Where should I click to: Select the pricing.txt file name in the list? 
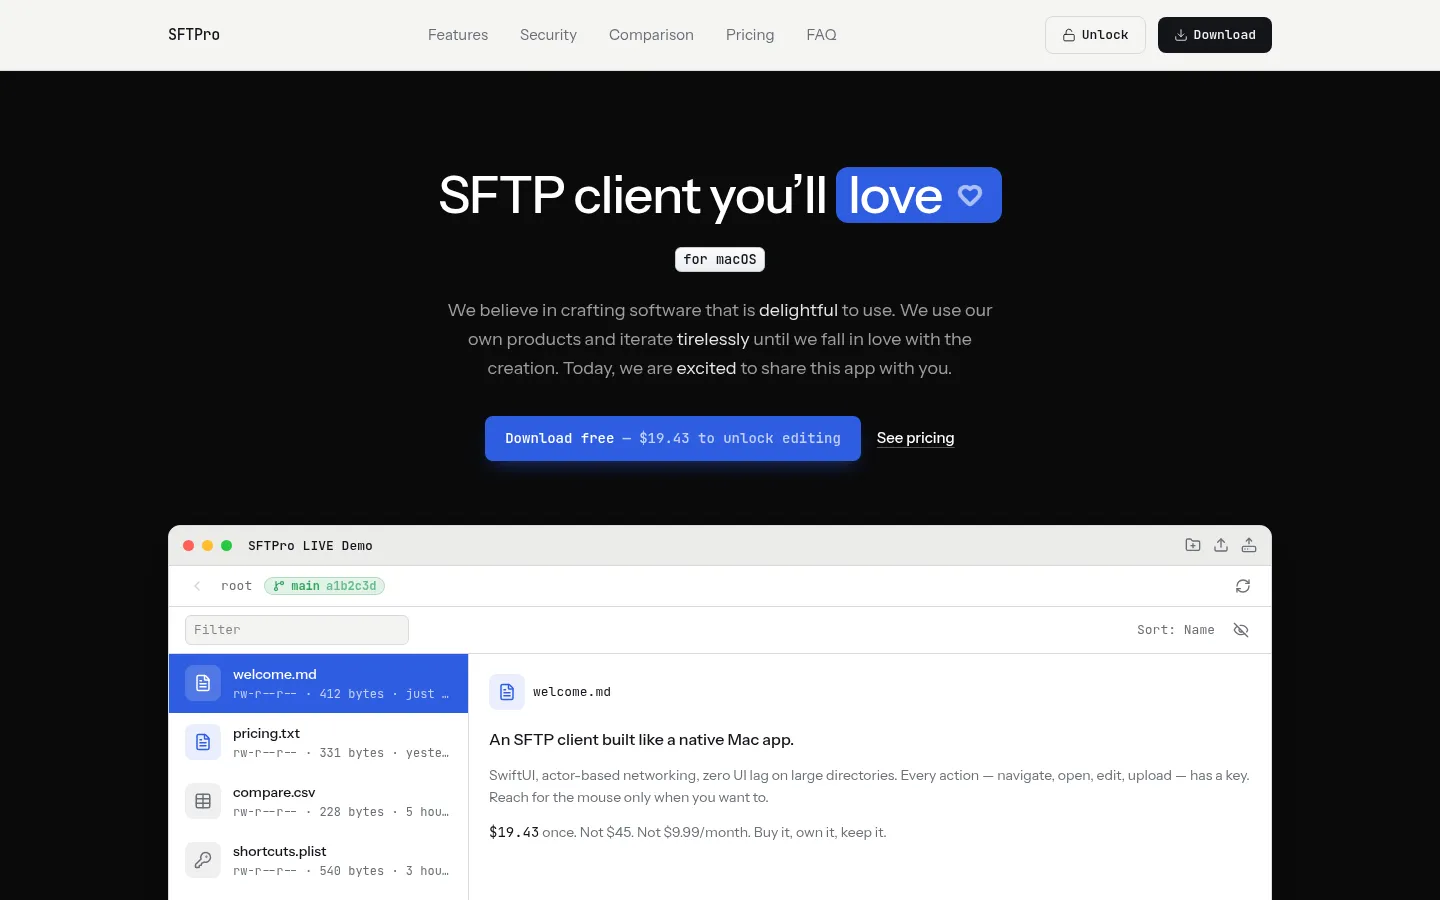(266, 733)
